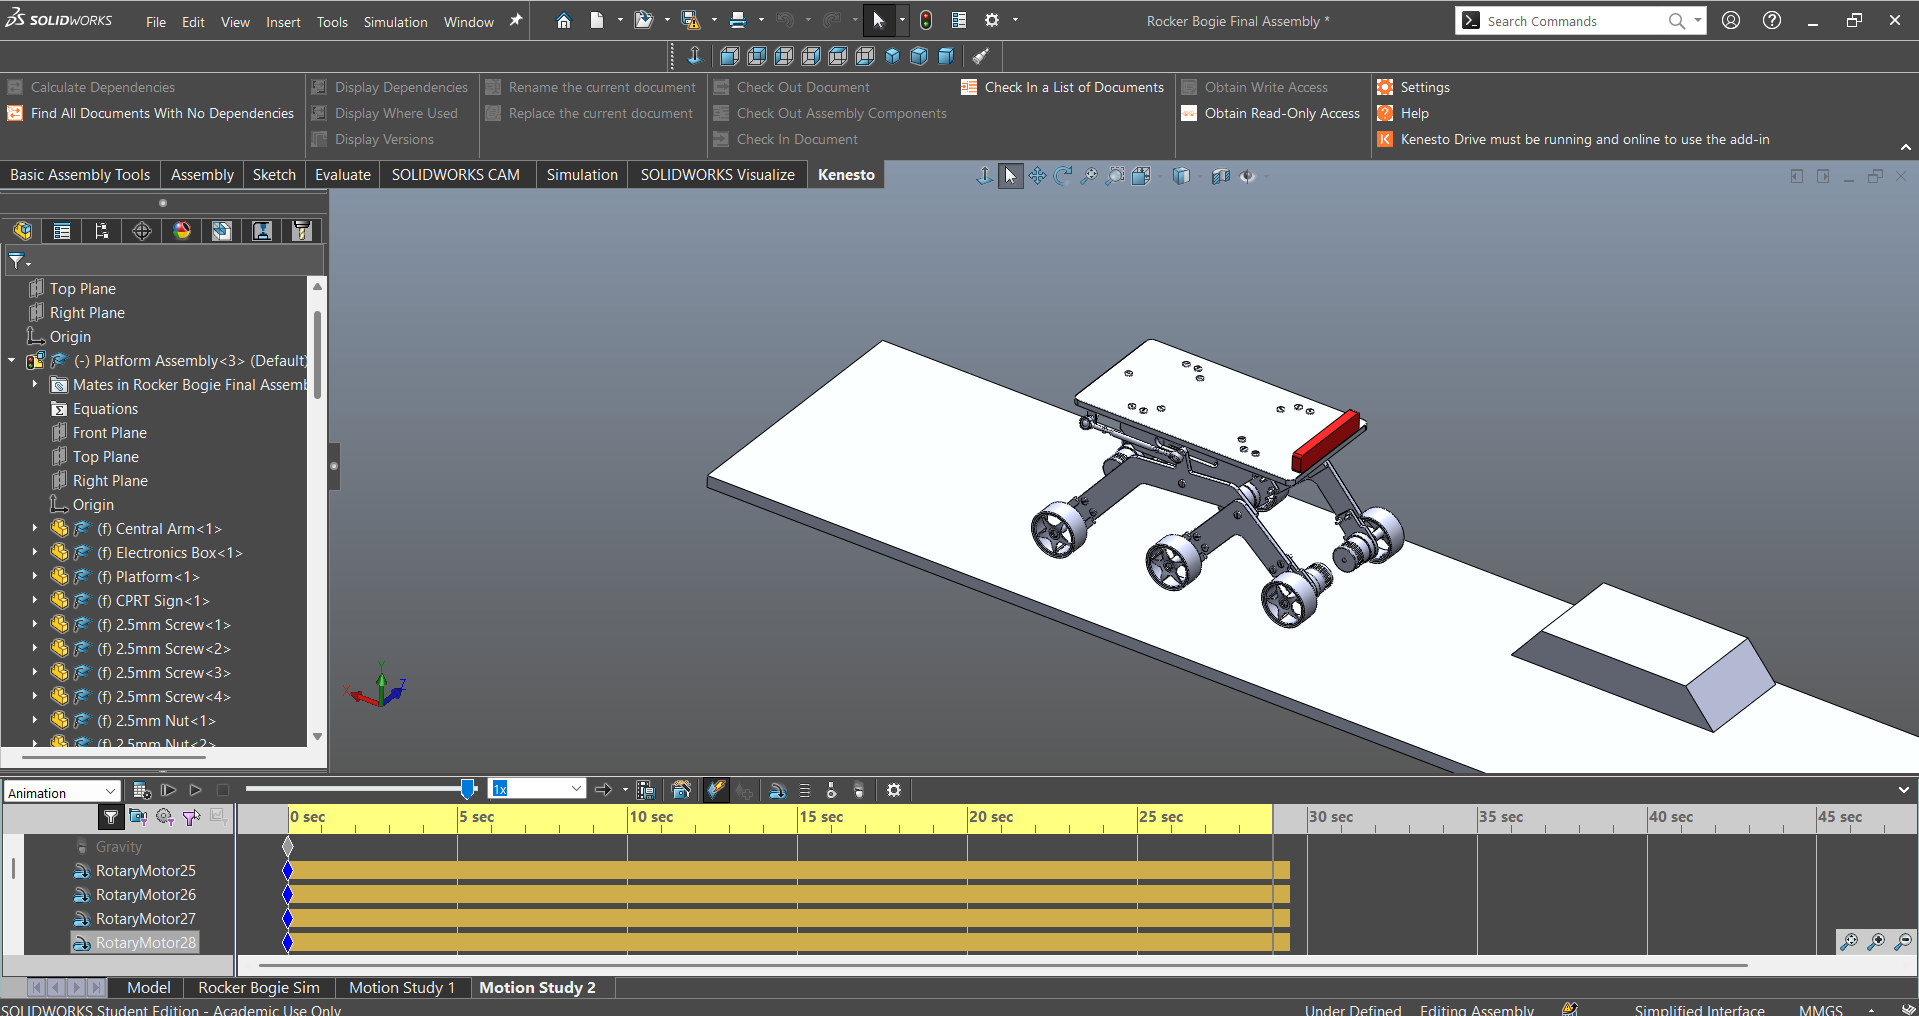Image resolution: width=1919 pixels, height=1016 pixels.
Task: Toggle the timeline filter funnel icon
Action: point(111,817)
